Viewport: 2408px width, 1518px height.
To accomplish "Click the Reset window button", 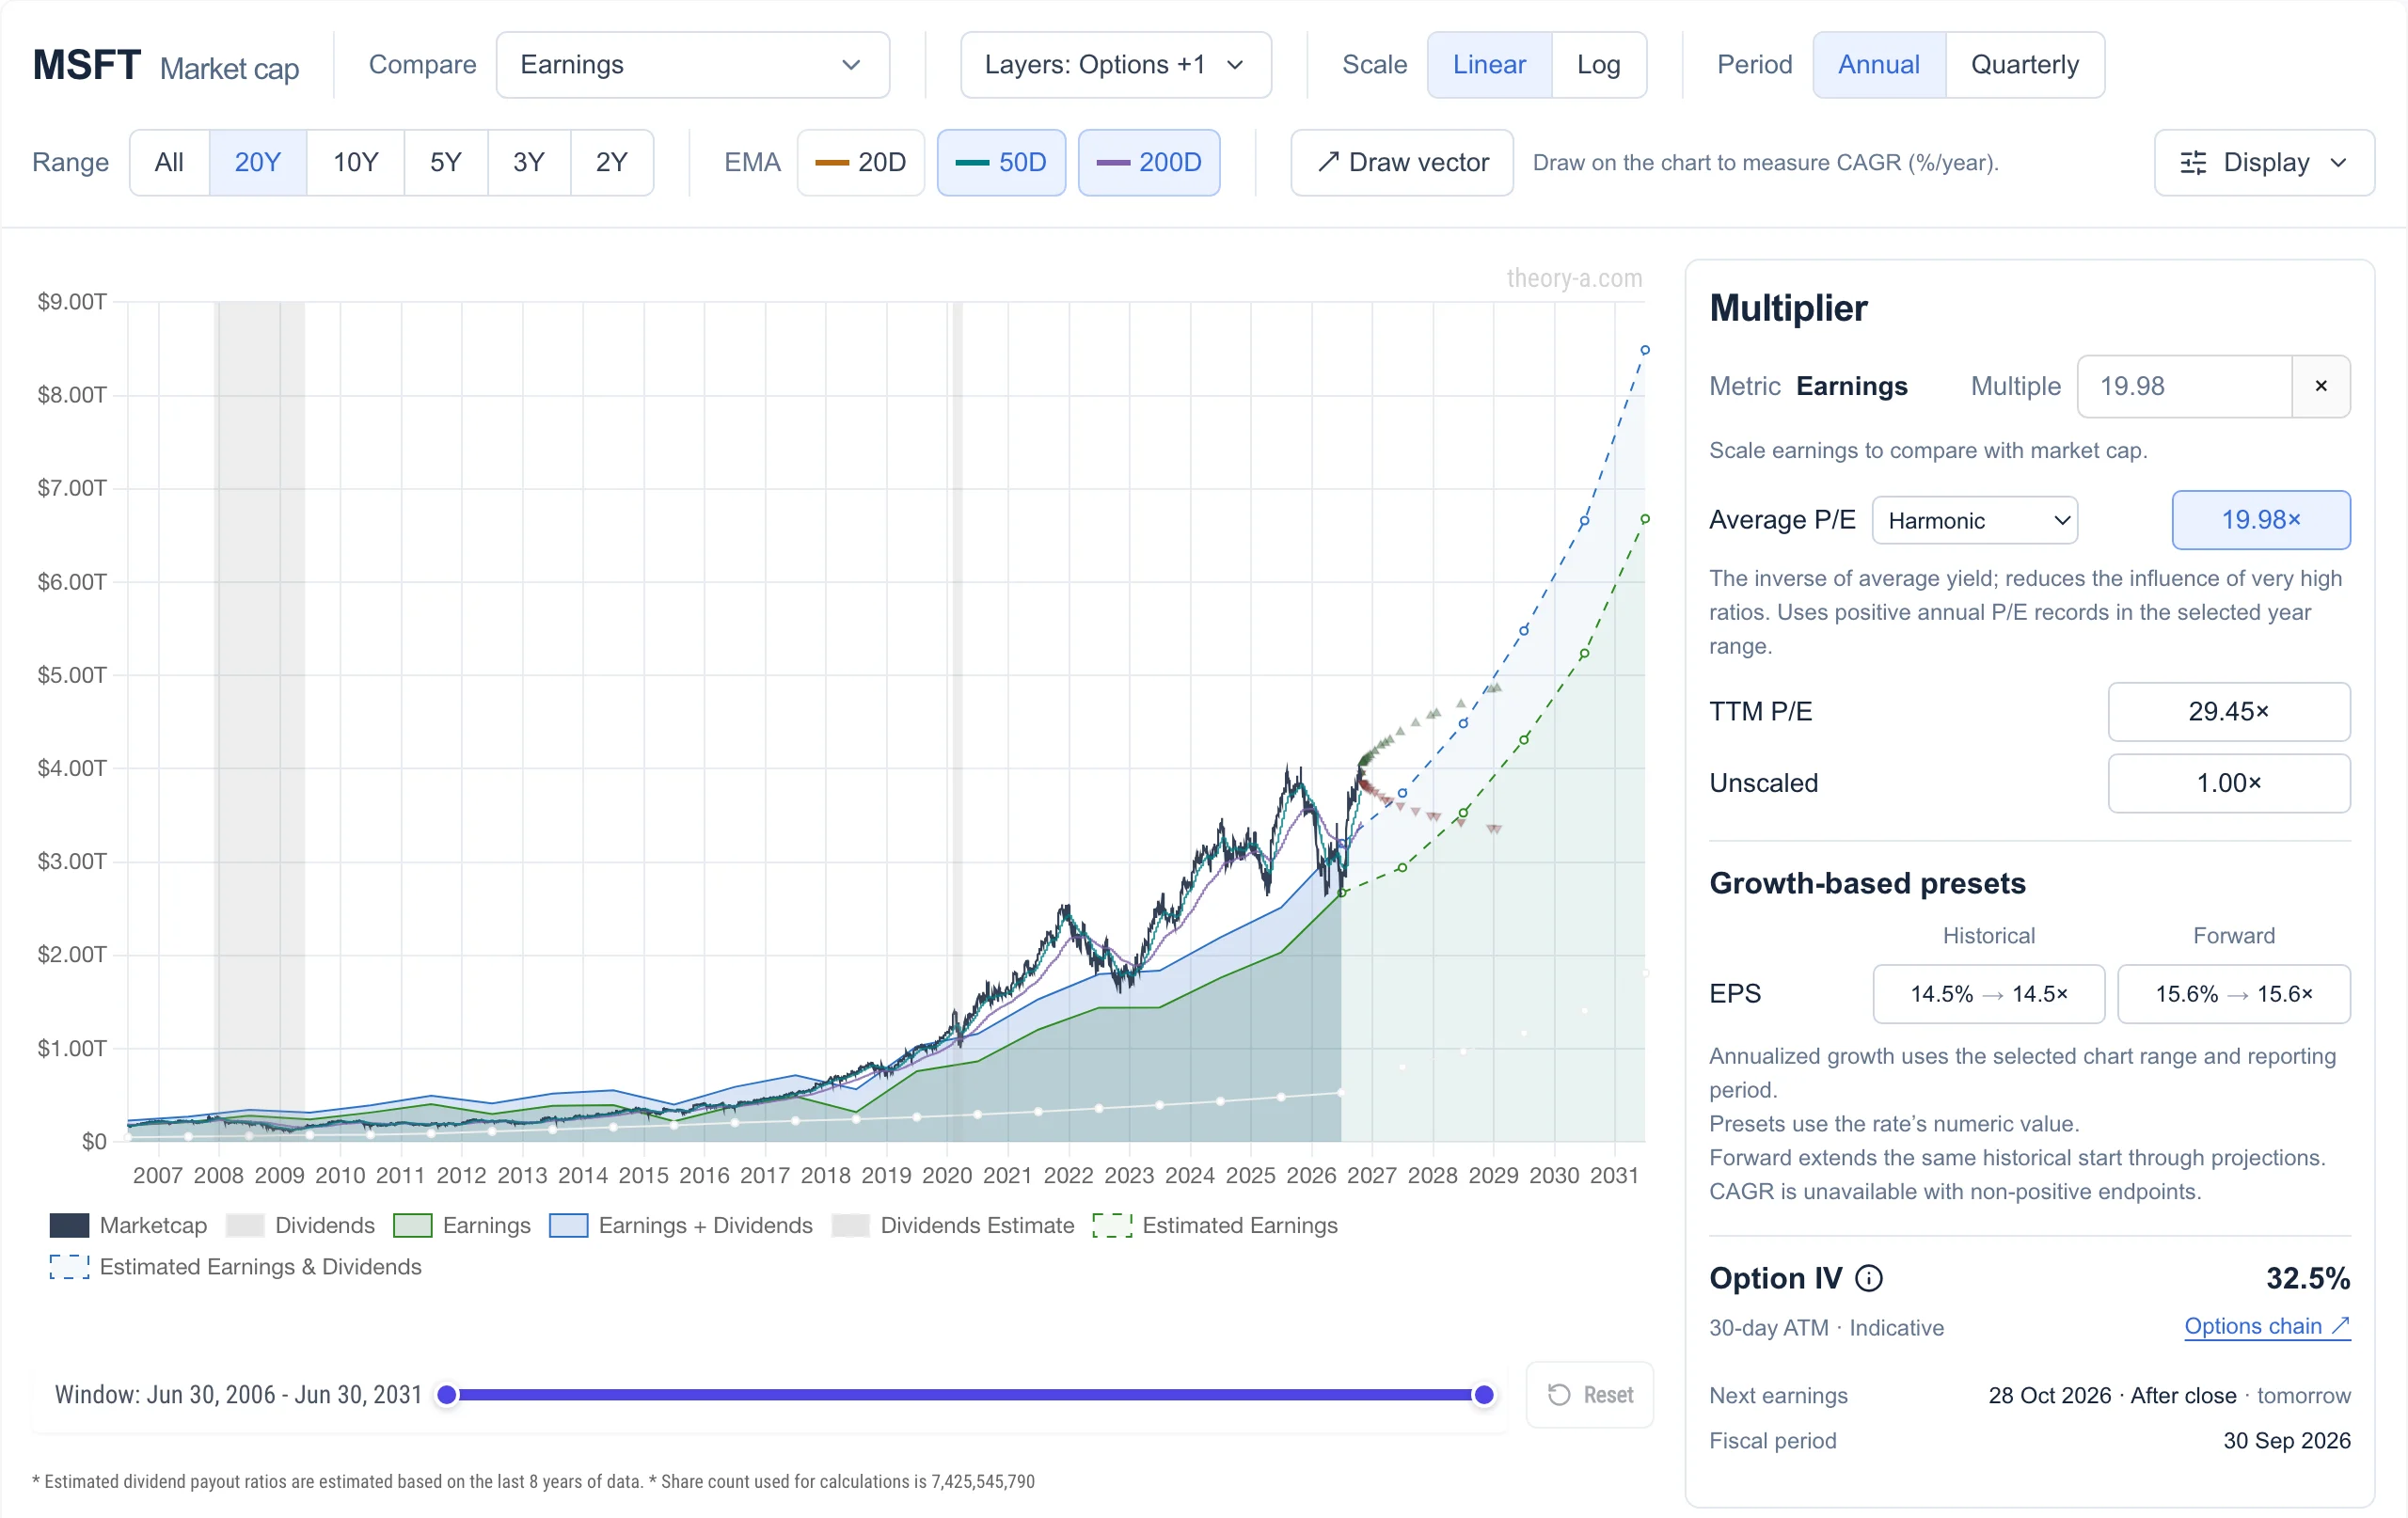I will point(1589,1395).
